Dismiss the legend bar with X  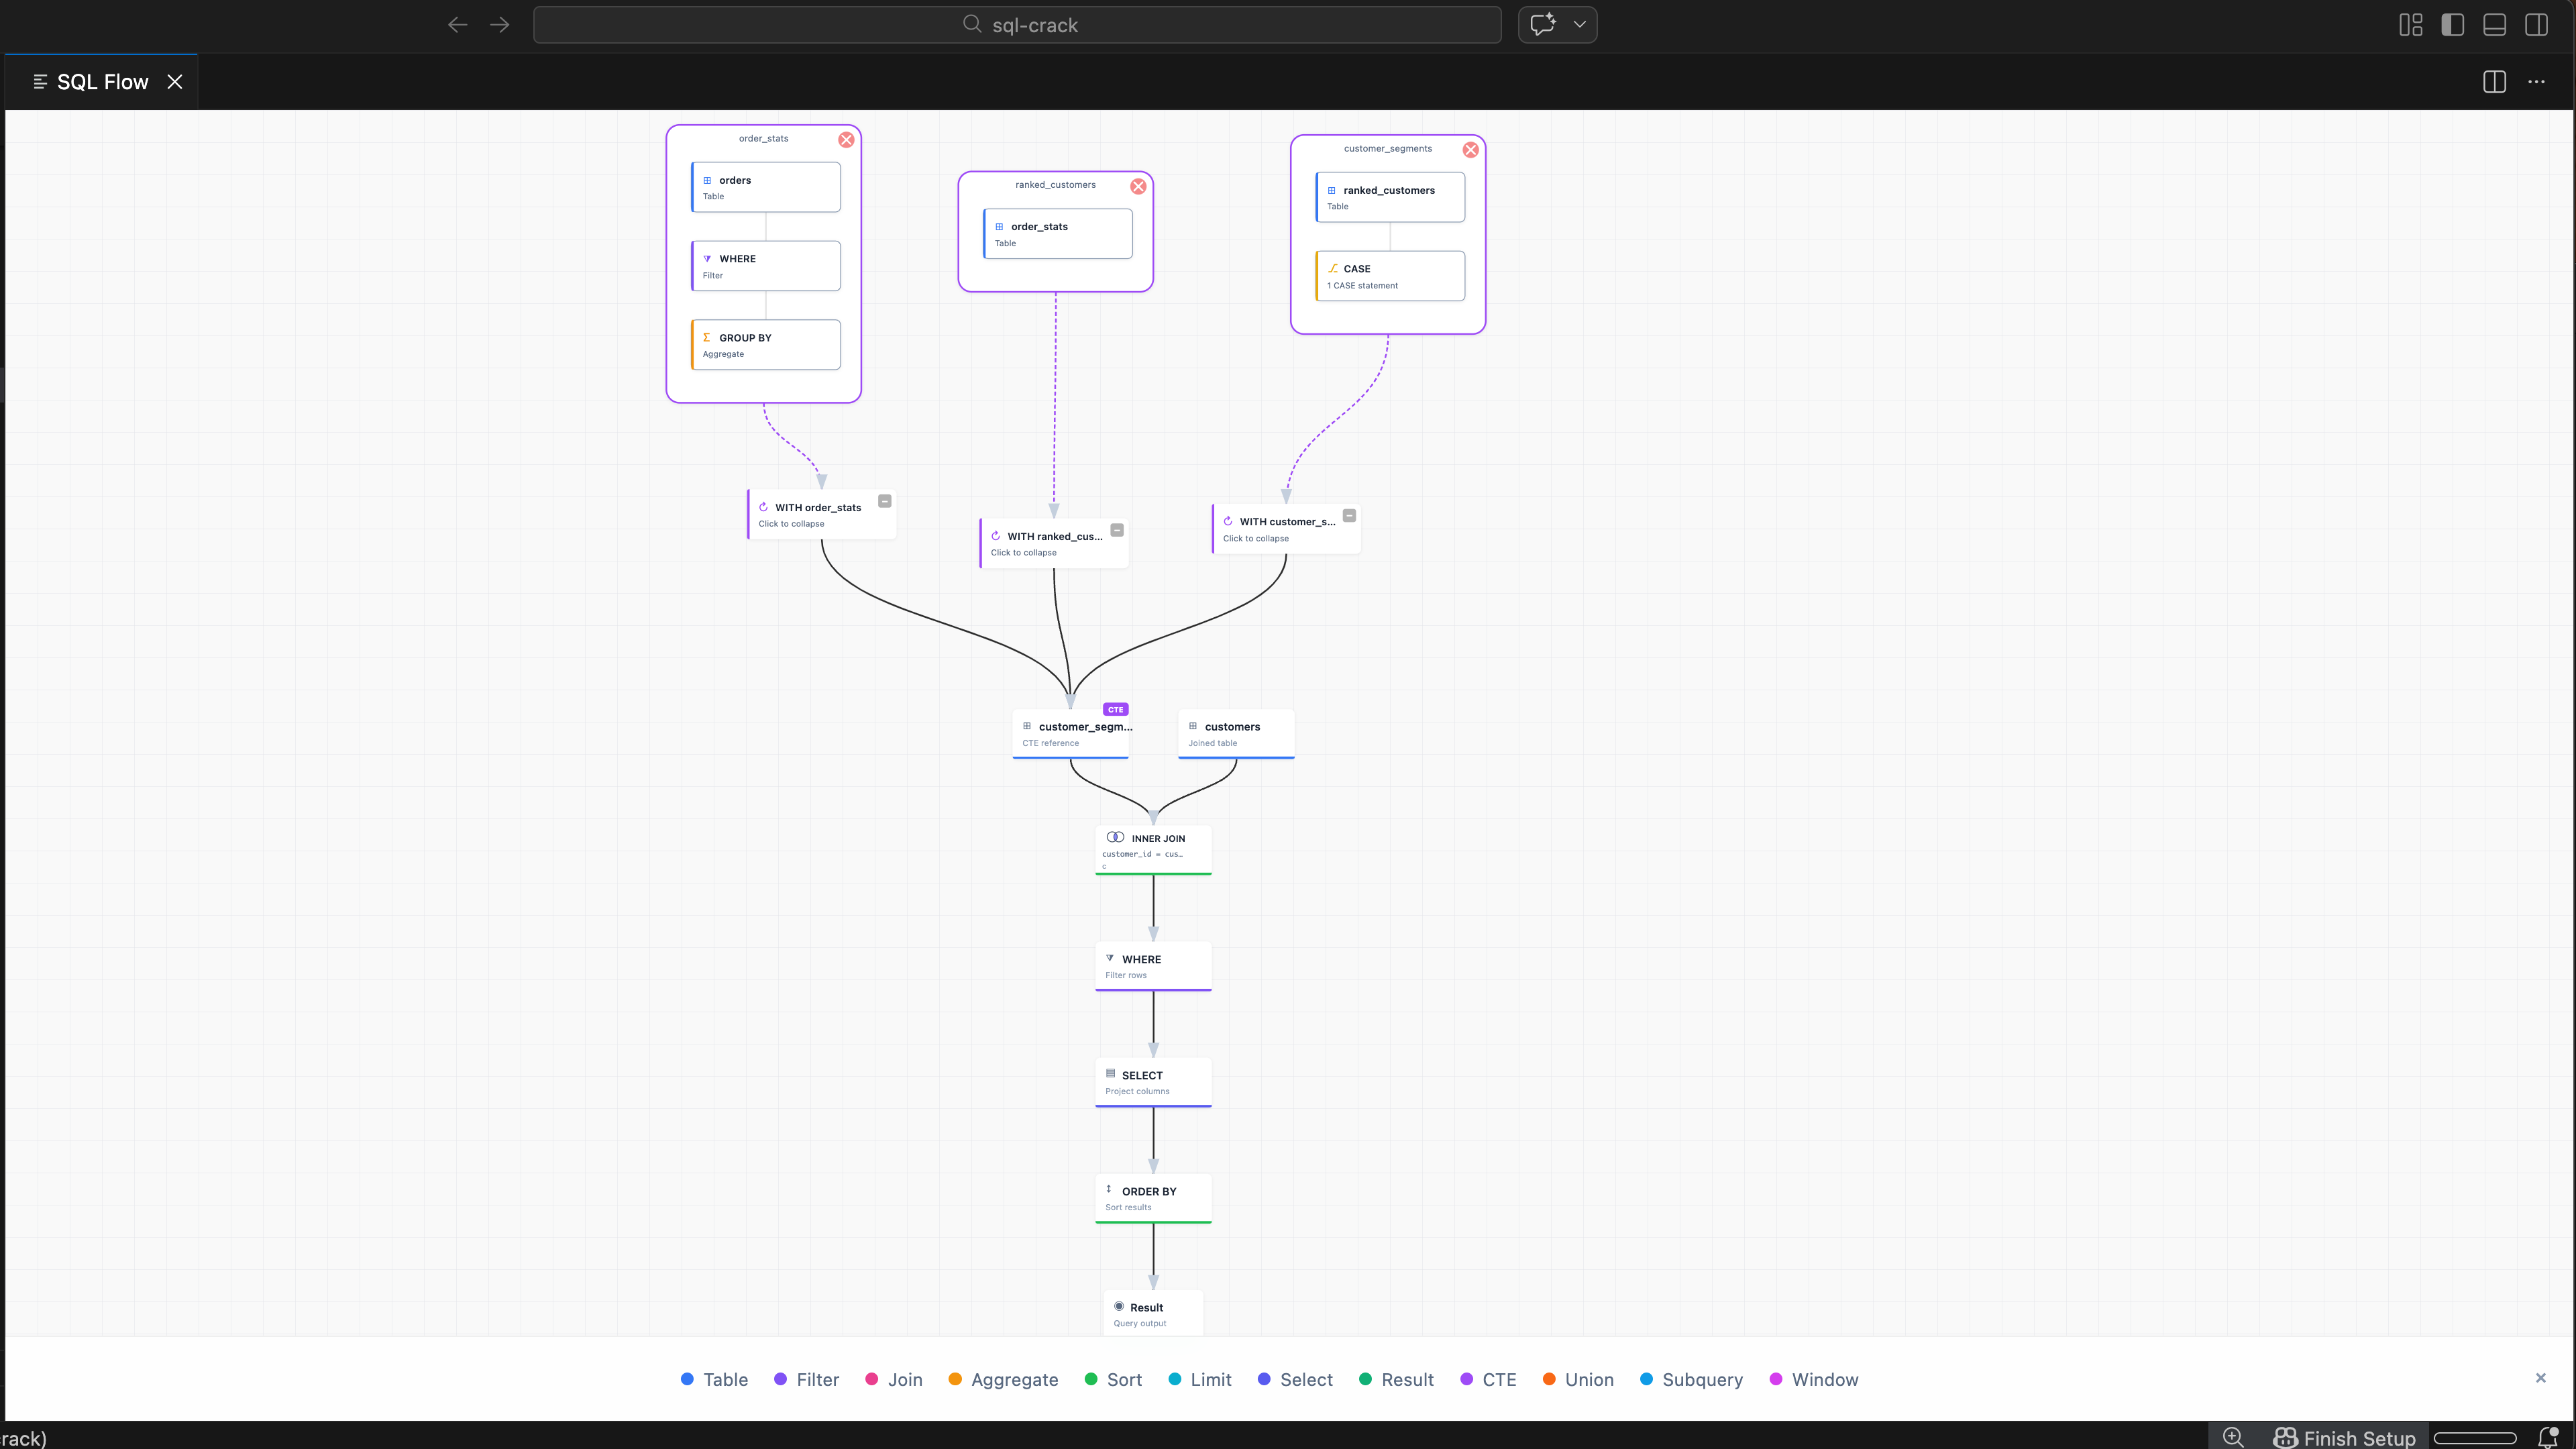pyautogui.click(x=2540, y=1378)
